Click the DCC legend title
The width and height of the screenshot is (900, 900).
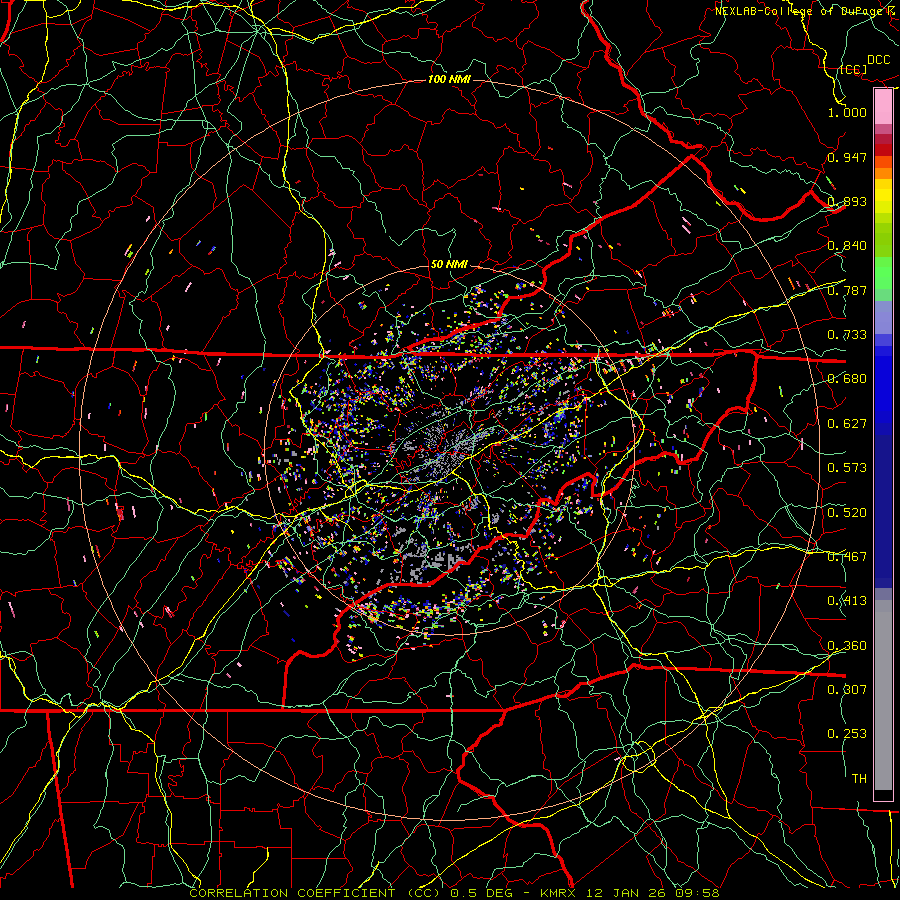pos(878,60)
